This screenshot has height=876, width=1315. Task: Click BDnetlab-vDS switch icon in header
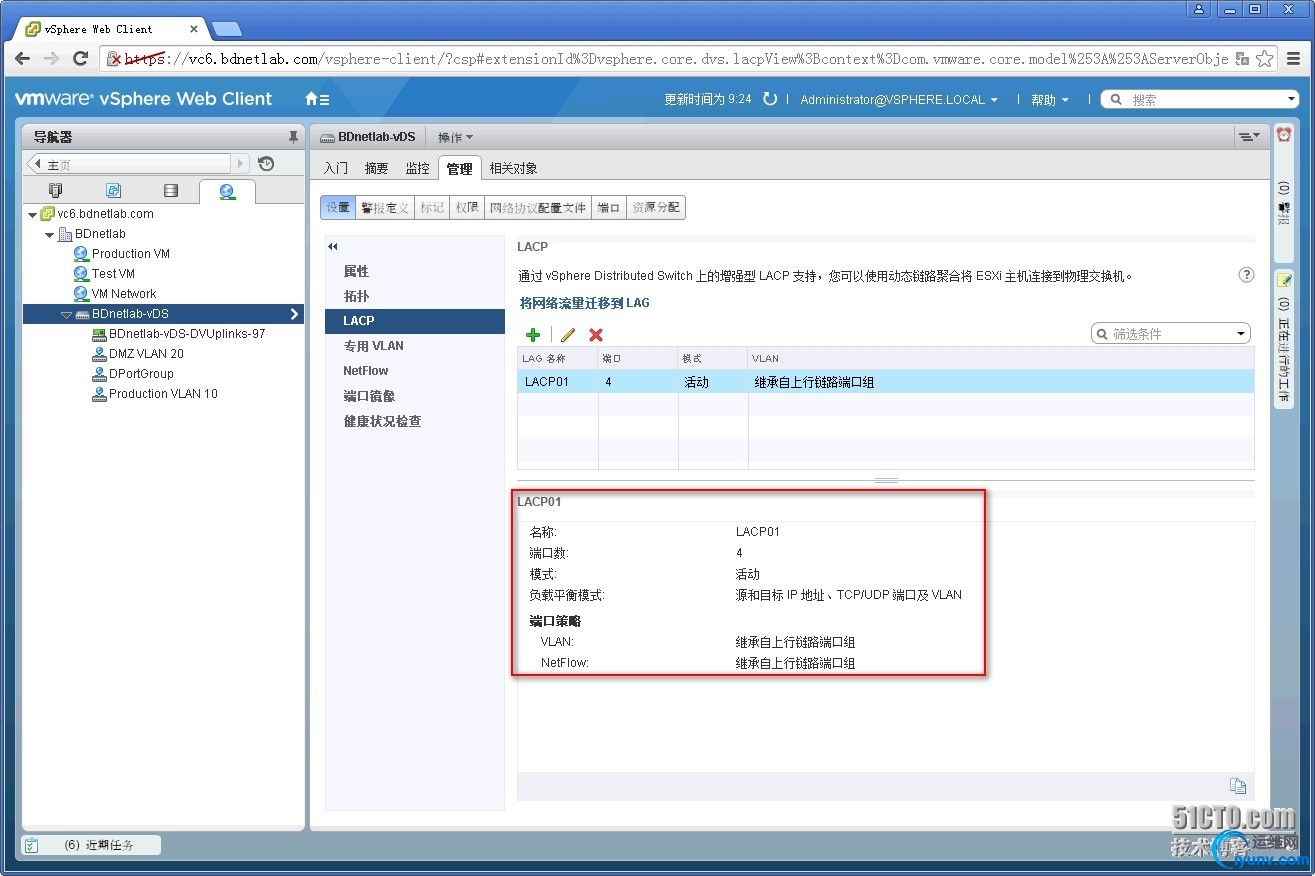click(328, 137)
